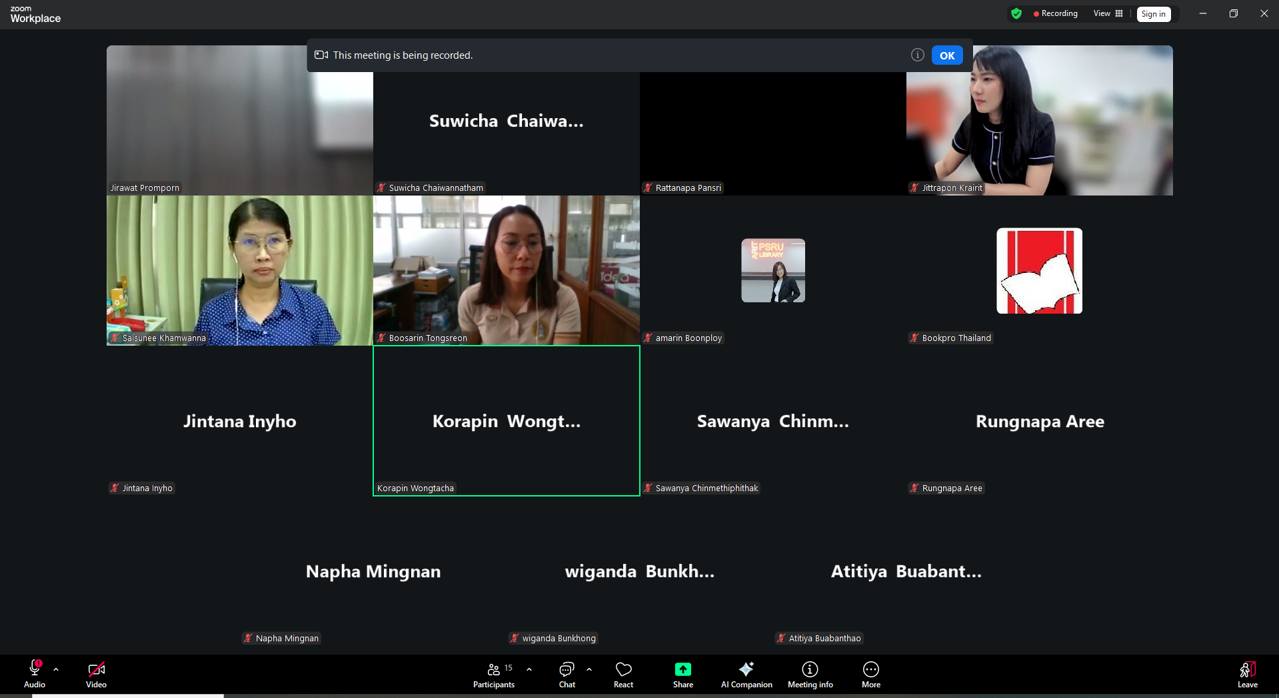Click the green encryption shield icon
The image size is (1279, 698).
(x=1016, y=14)
